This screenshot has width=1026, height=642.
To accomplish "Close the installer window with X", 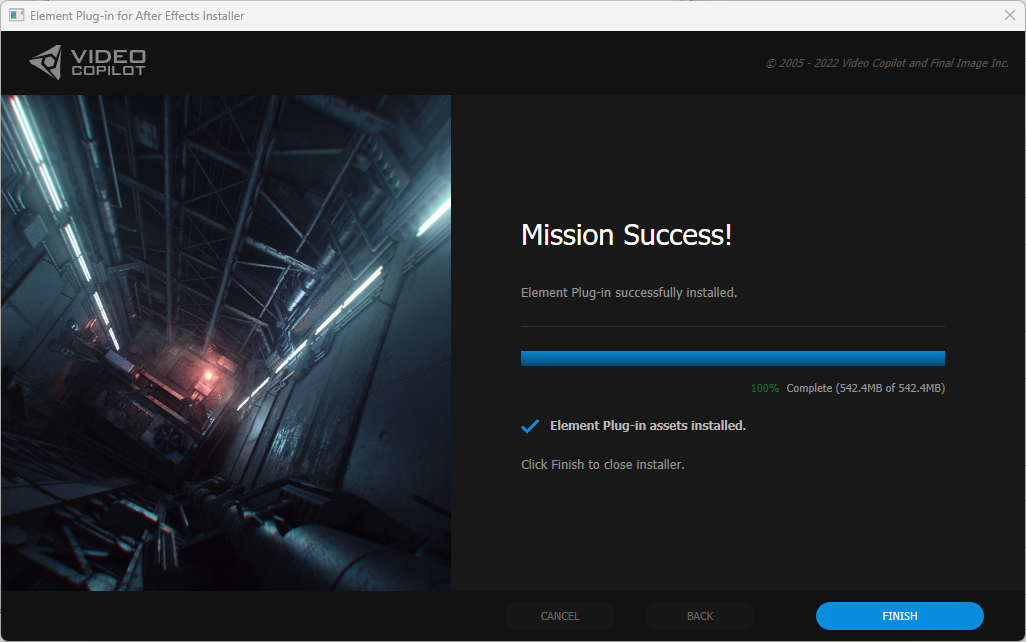I will (1010, 15).
